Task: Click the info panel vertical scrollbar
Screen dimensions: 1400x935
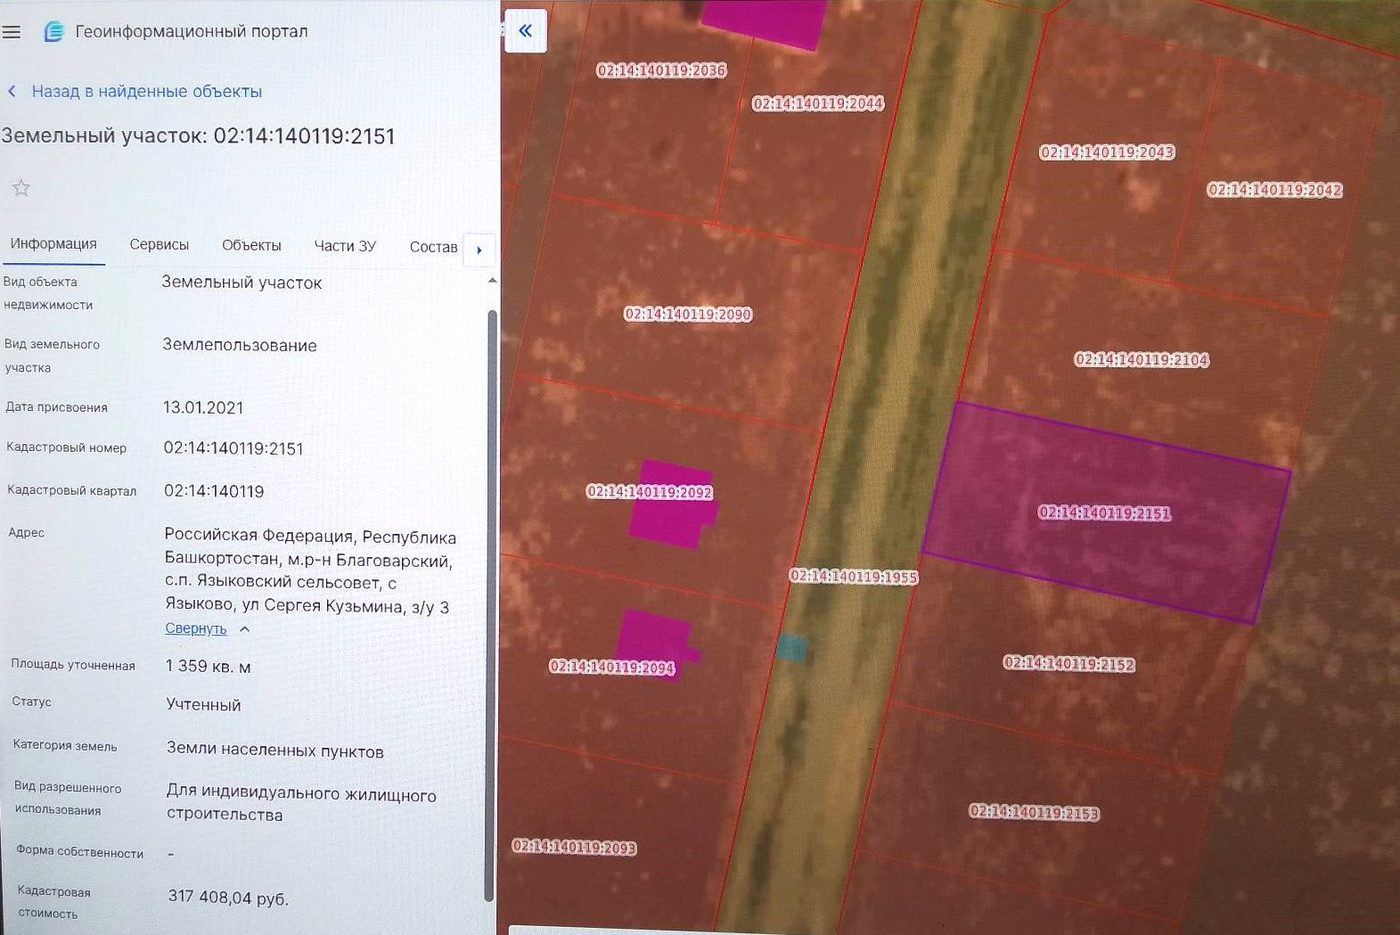Action: click(x=490, y=604)
